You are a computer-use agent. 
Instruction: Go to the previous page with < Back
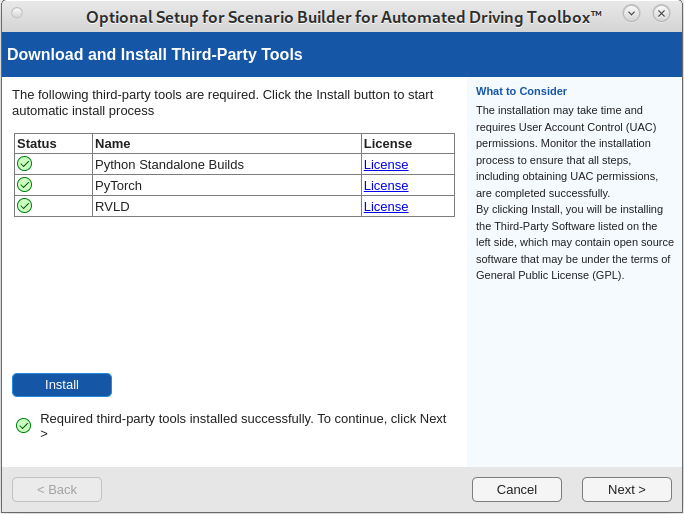57,489
